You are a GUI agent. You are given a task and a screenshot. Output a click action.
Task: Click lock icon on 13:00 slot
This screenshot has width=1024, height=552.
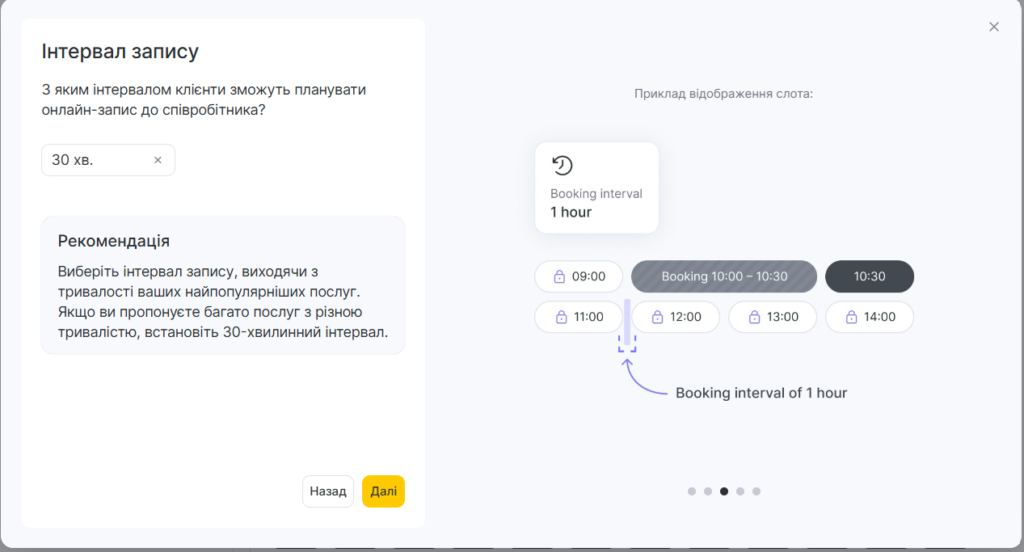(x=754, y=317)
